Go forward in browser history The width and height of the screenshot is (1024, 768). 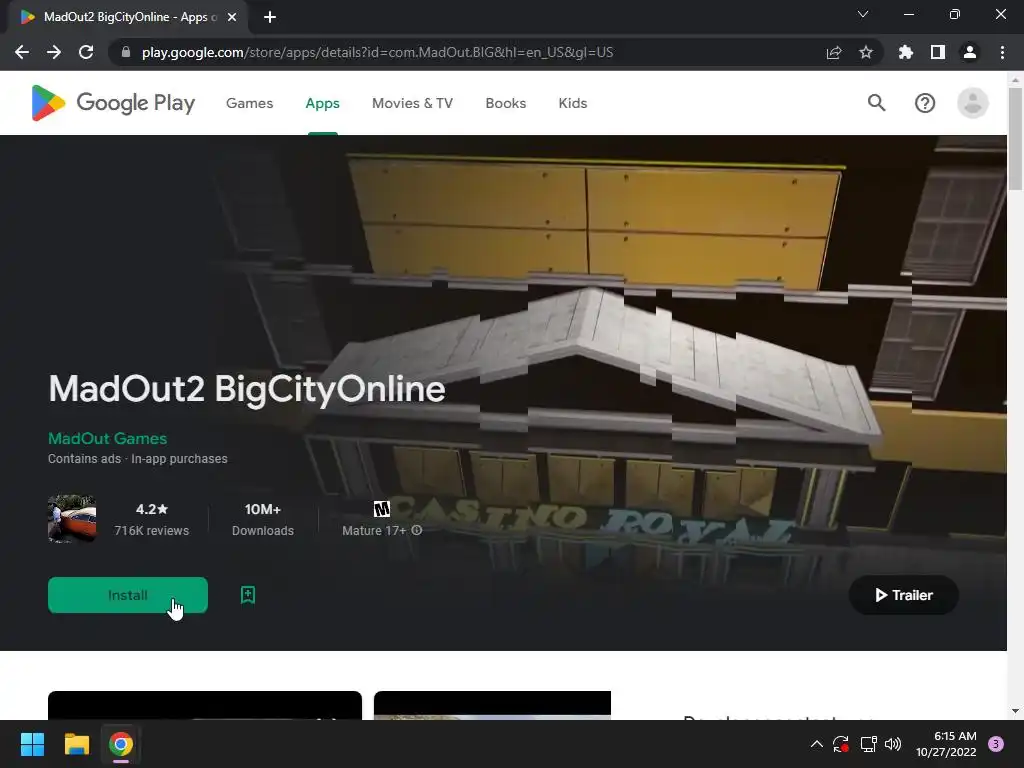[54, 52]
